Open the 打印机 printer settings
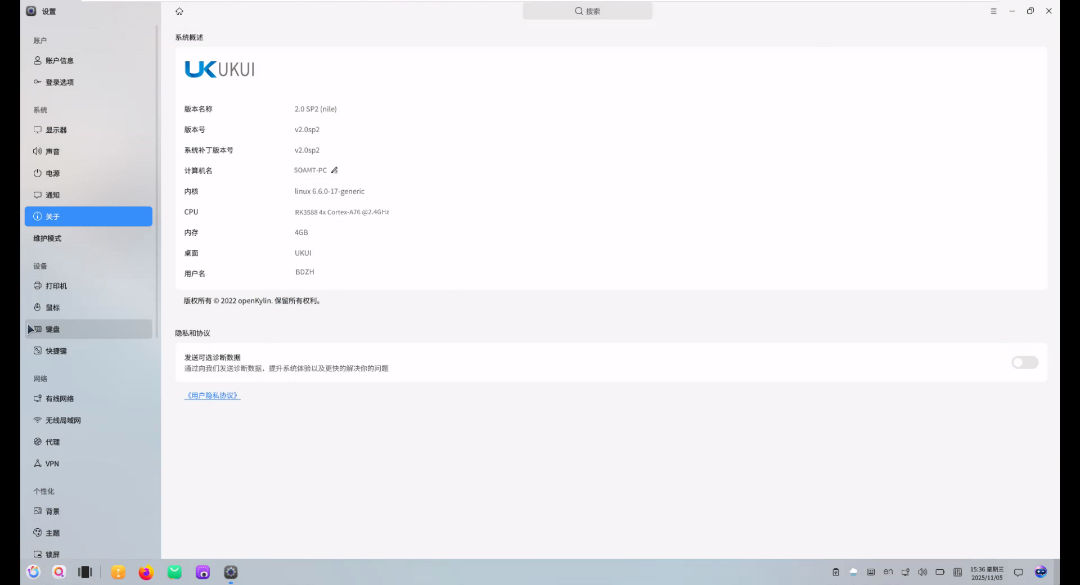 pyautogui.click(x=56, y=286)
